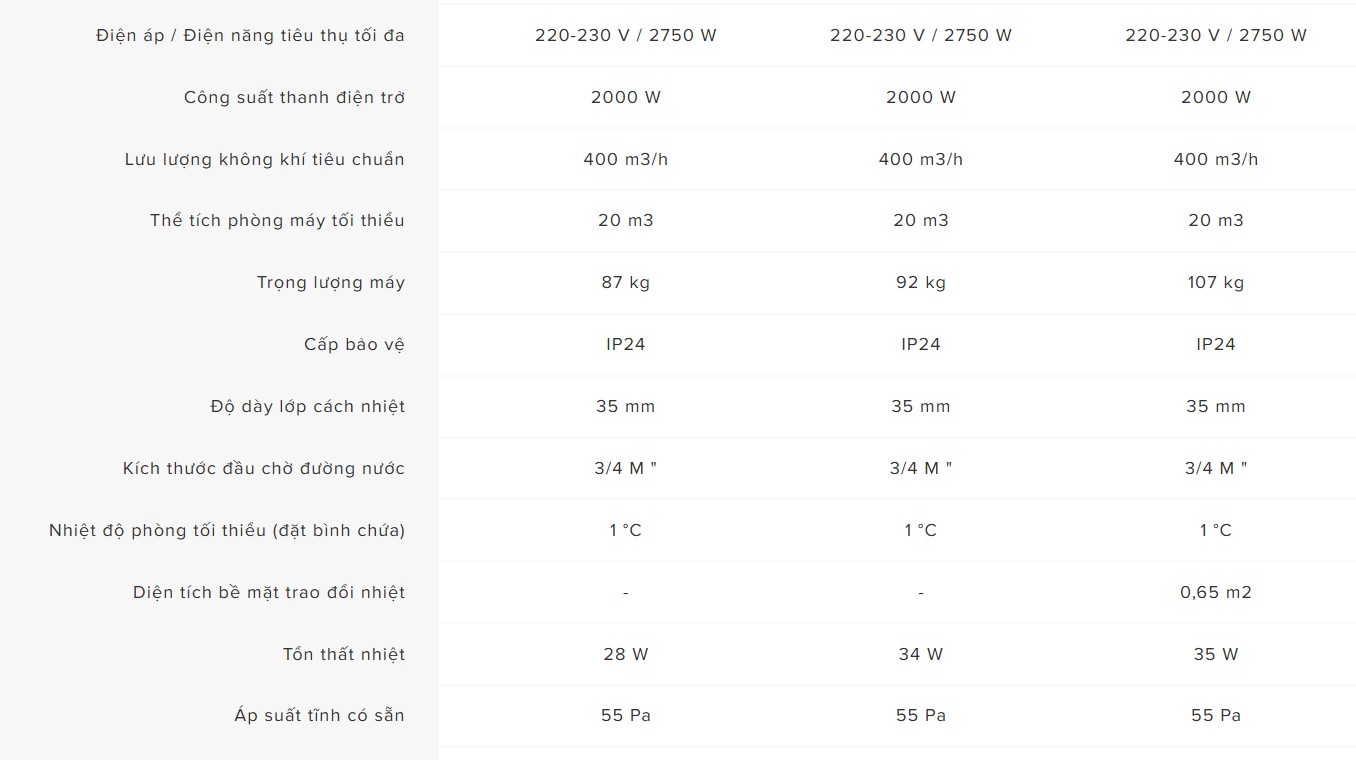
Task: Click the "Cấp bảo vệ" row label
Action: 354,344
